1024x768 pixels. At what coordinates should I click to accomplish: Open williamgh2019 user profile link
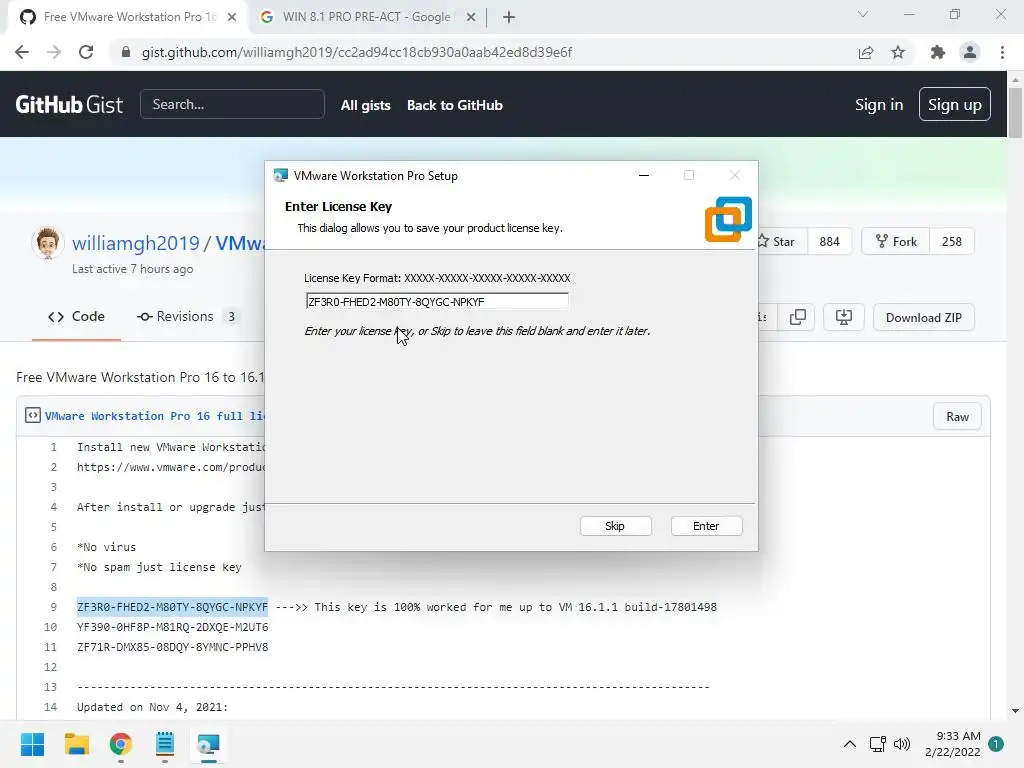[x=135, y=243]
